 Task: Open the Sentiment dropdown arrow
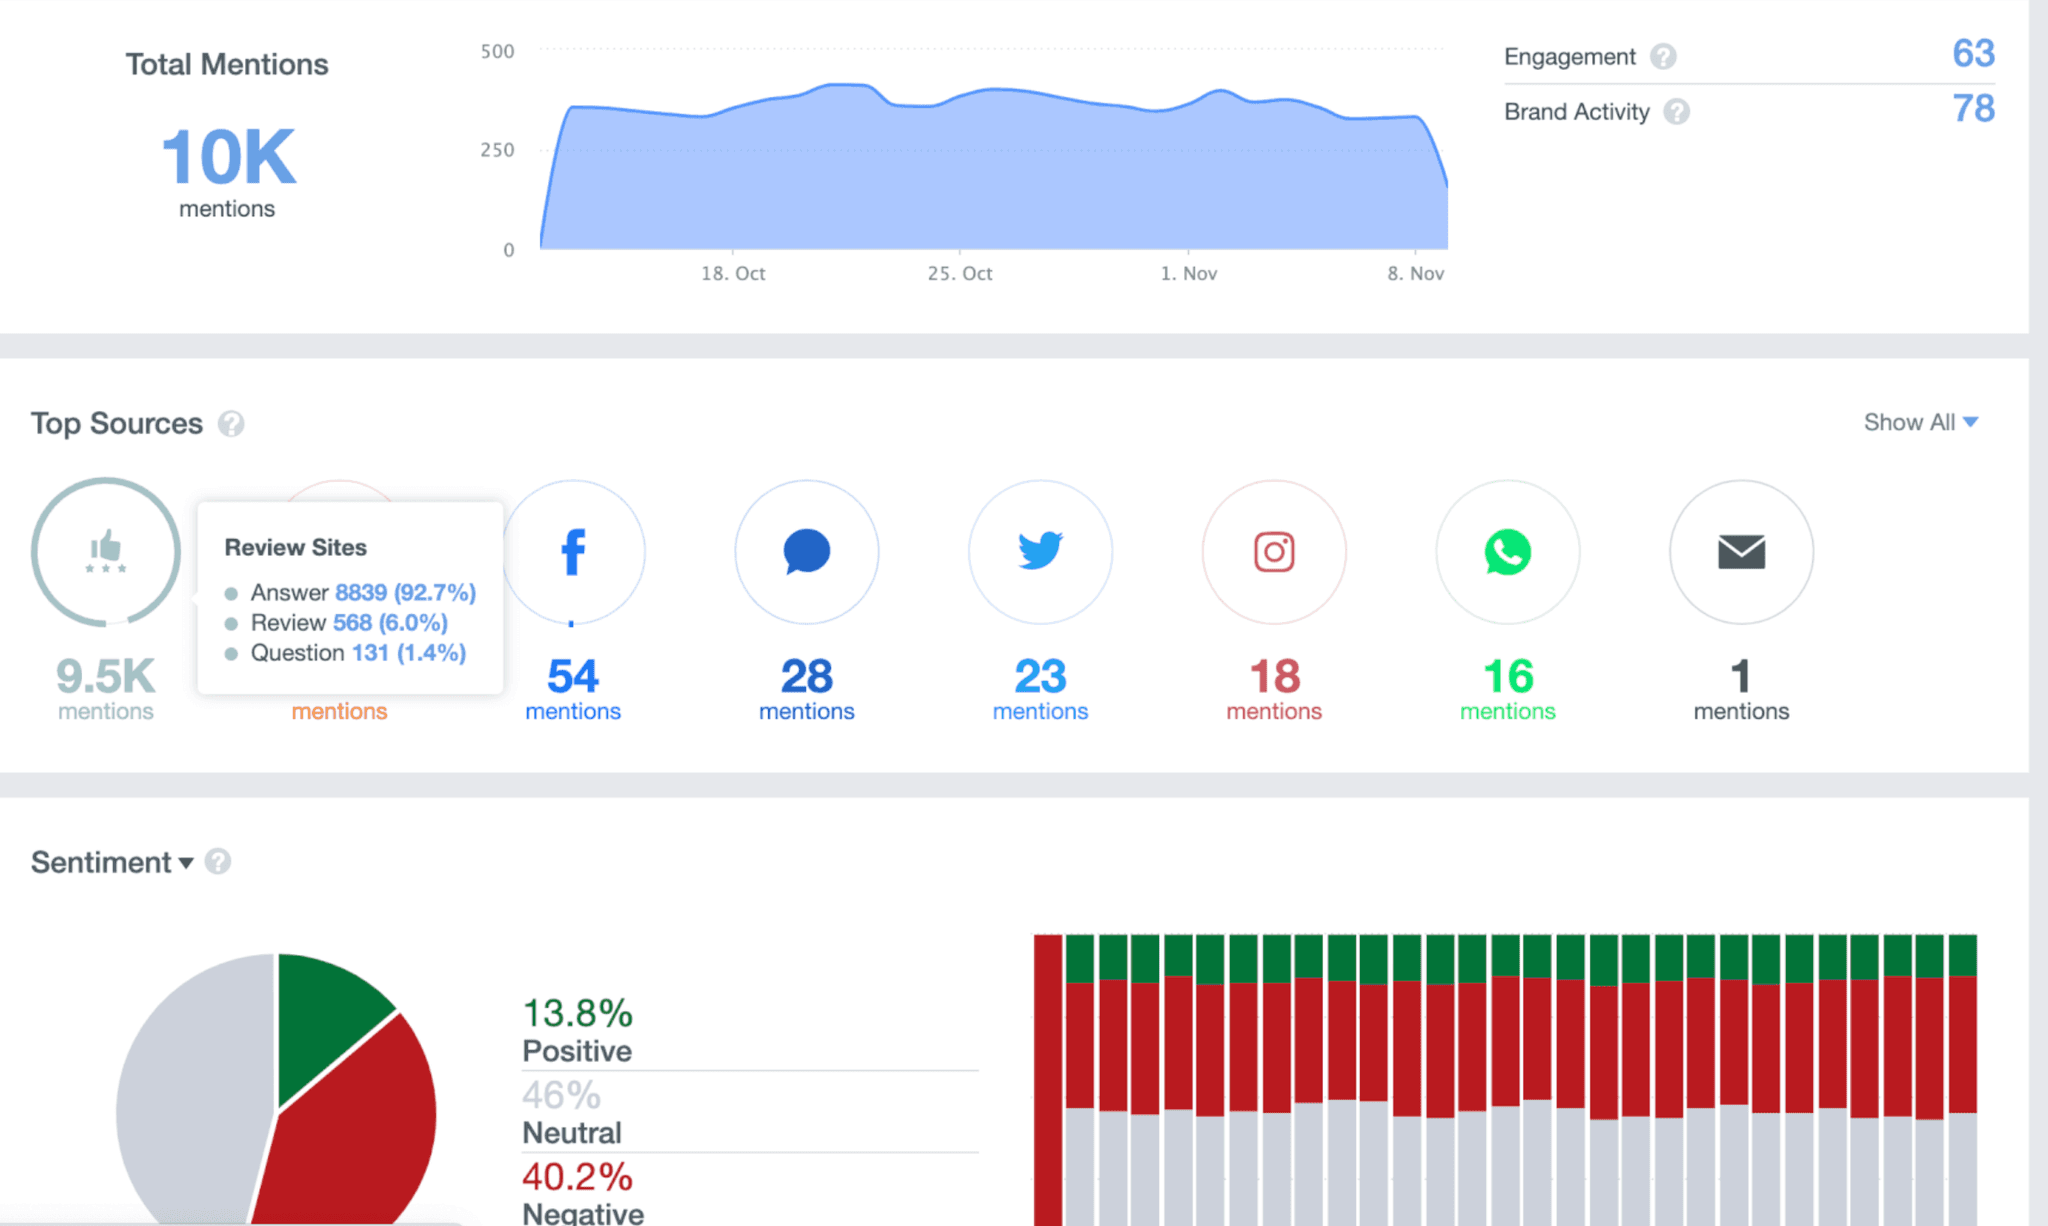click(186, 863)
